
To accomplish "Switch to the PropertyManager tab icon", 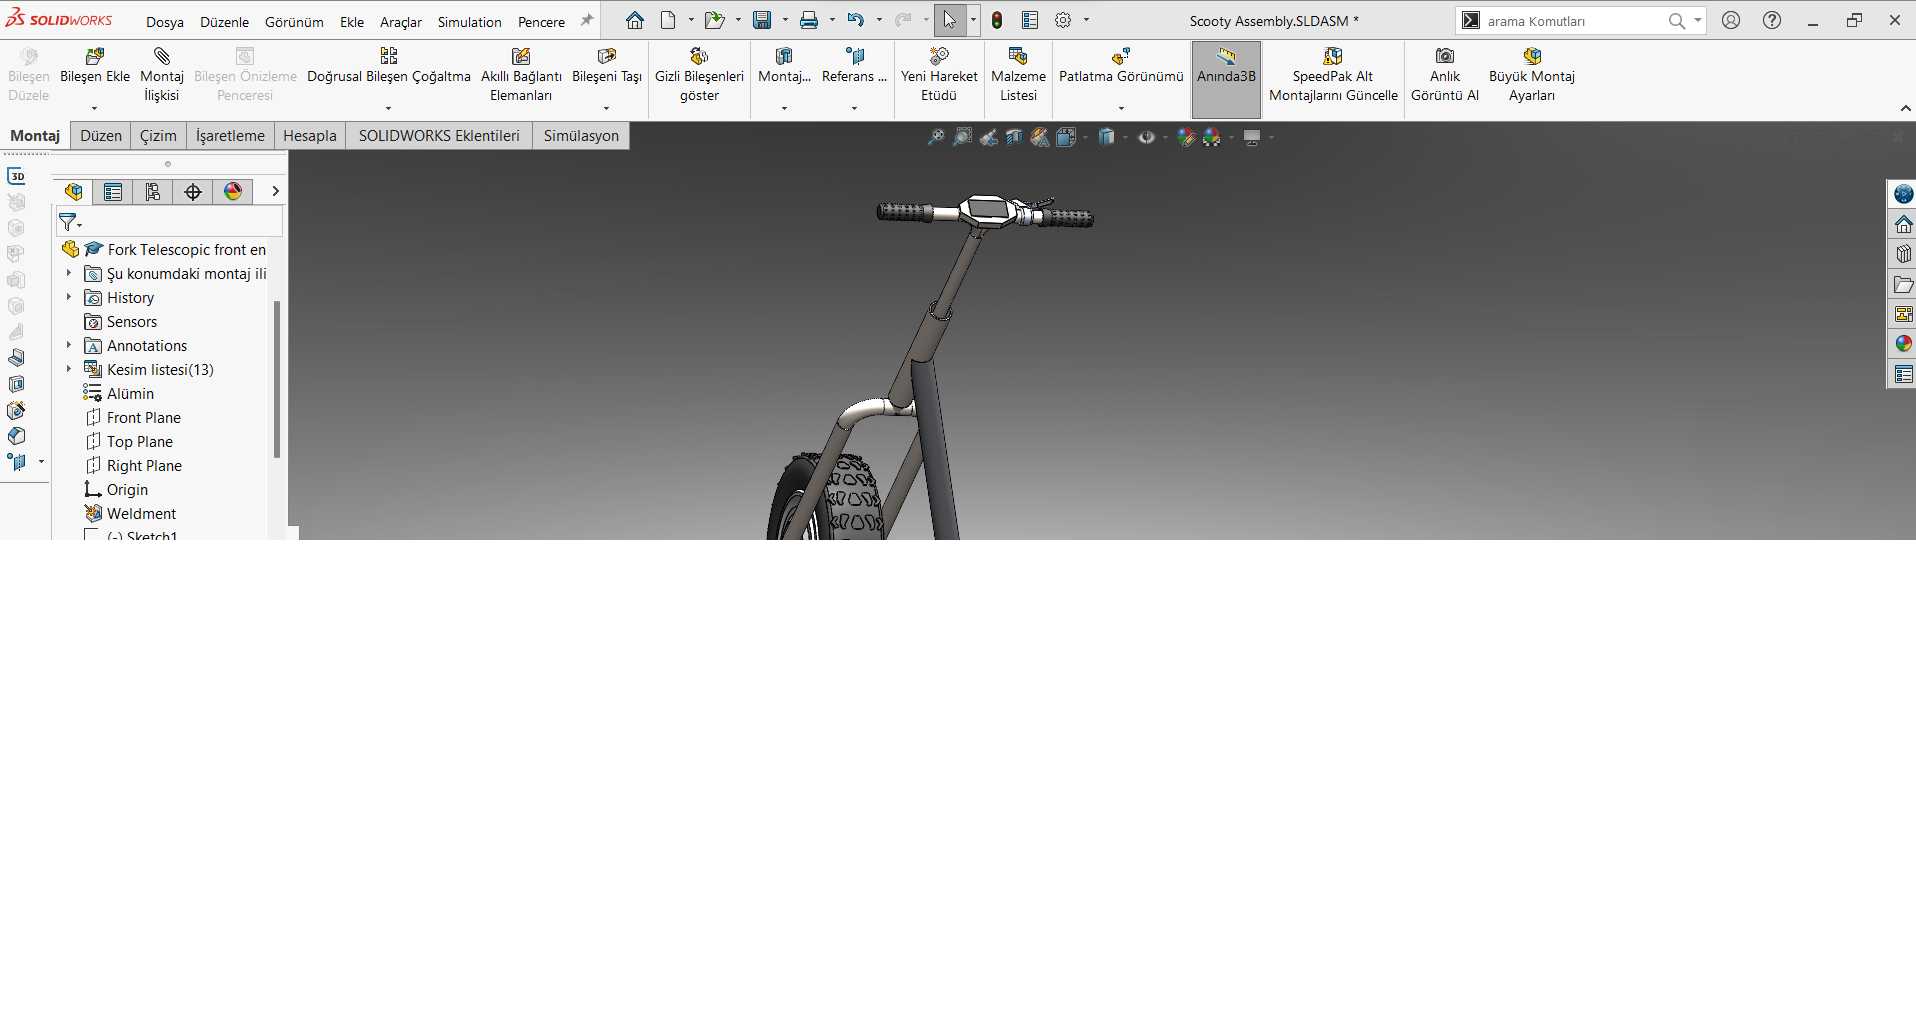I will coord(113,192).
